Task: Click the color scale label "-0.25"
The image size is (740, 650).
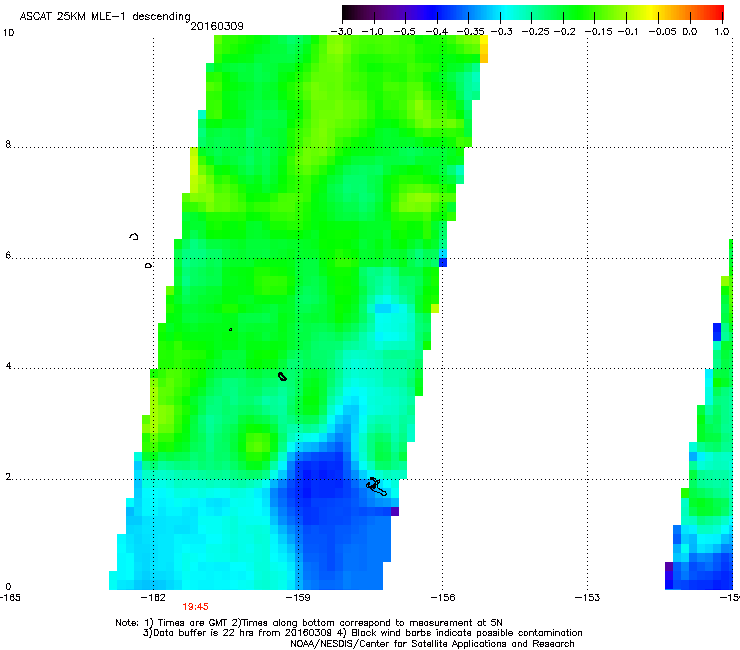Action: (x=536, y=32)
